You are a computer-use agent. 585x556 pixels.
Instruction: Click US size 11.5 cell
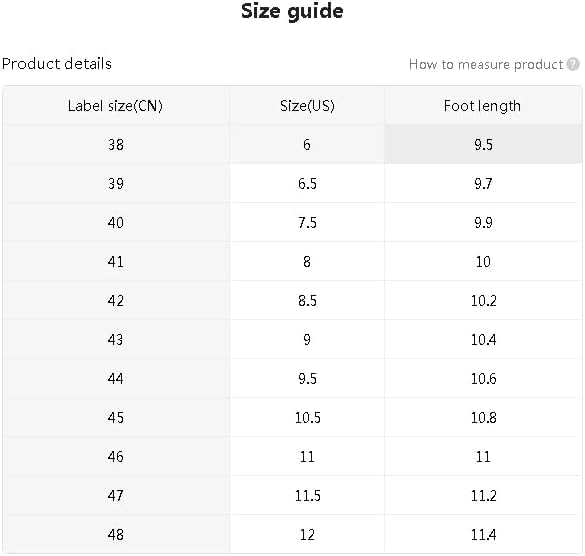[x=307, y=496]
